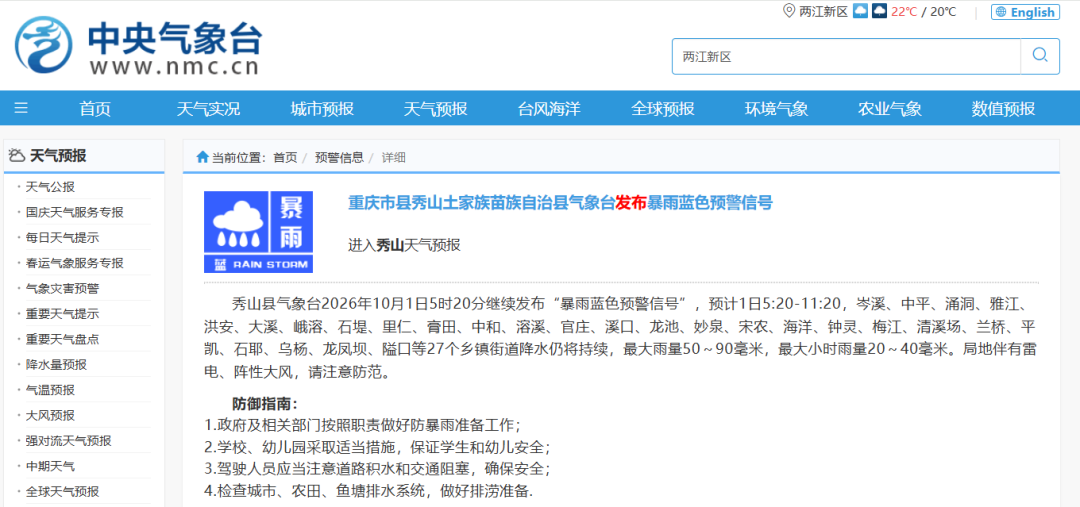Switch language with English button

click(1025, 12)
